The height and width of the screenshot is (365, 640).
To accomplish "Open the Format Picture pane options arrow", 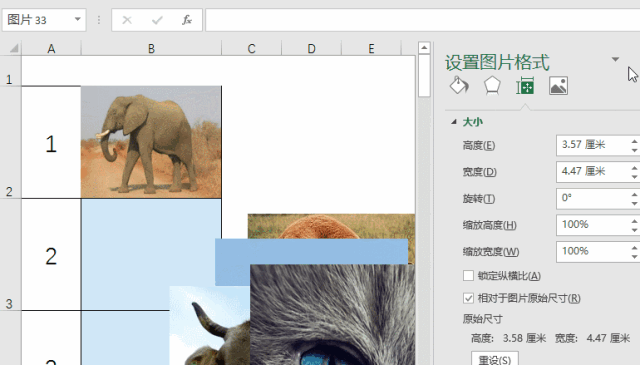I will click(x=615, y=60).
